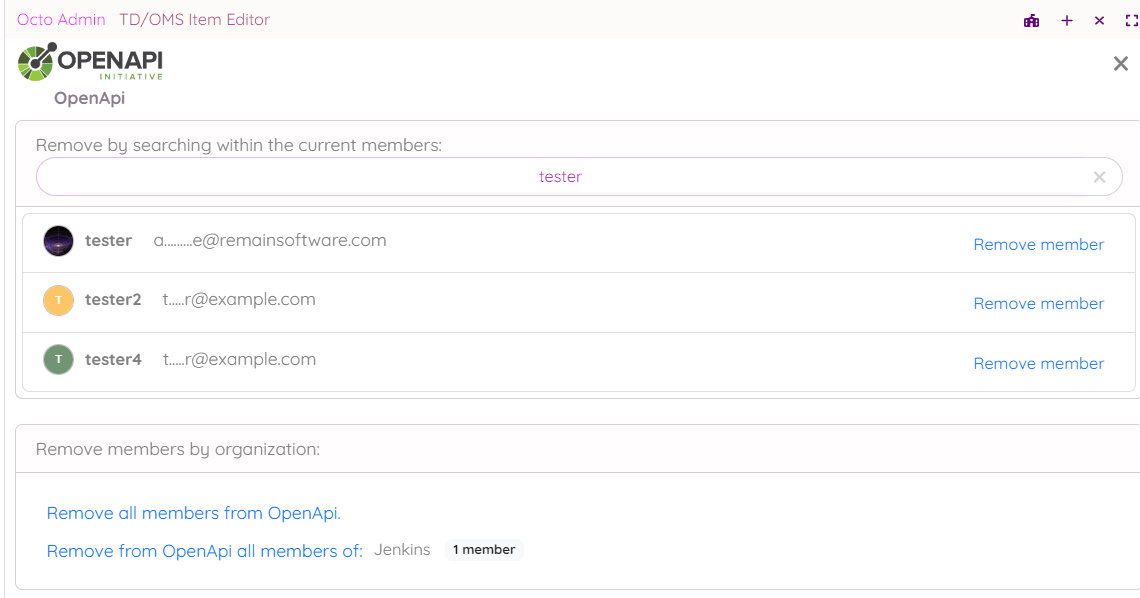This screenshot has height=598, width=1140.
Task: Click the 1 member badge
Action: click(x=484, y=550)
